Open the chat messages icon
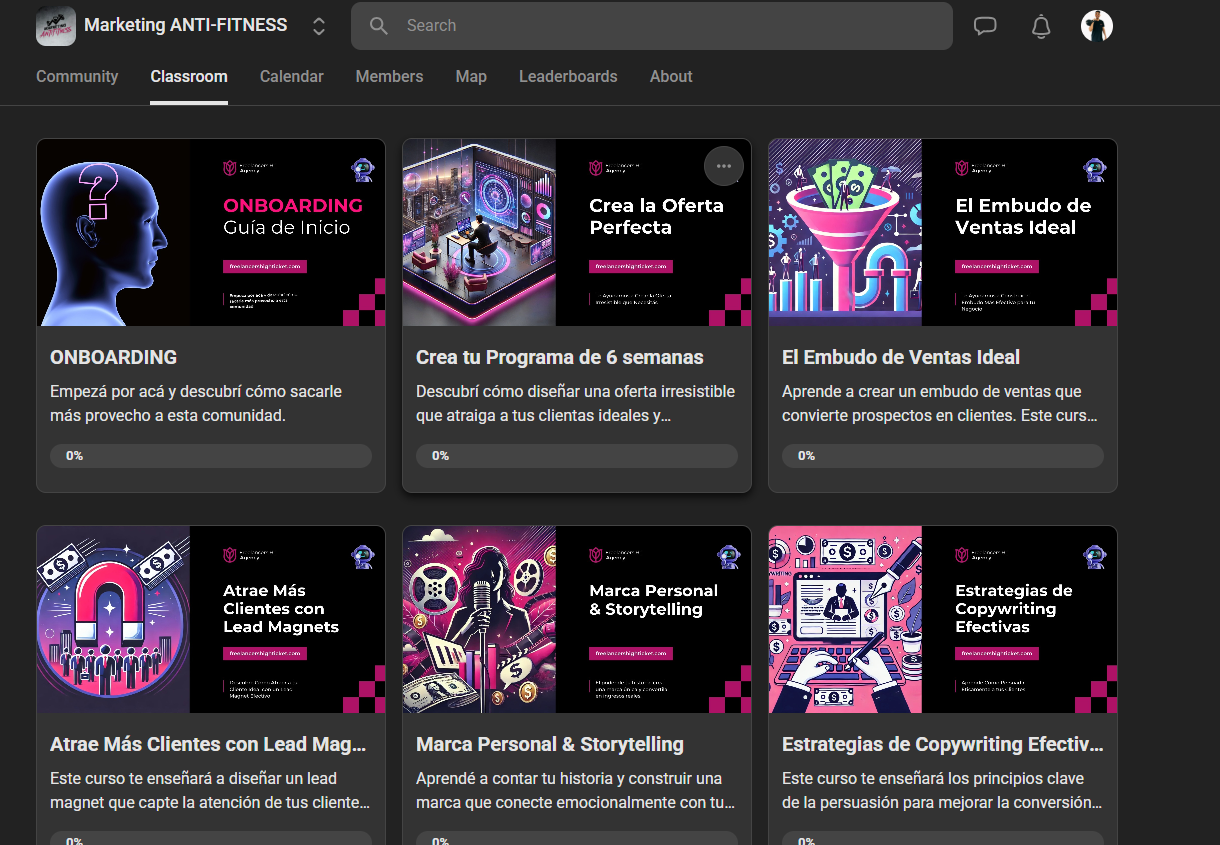Image resolution: width=1220 pixels, height=845 pixels. (x=985, y=26)
